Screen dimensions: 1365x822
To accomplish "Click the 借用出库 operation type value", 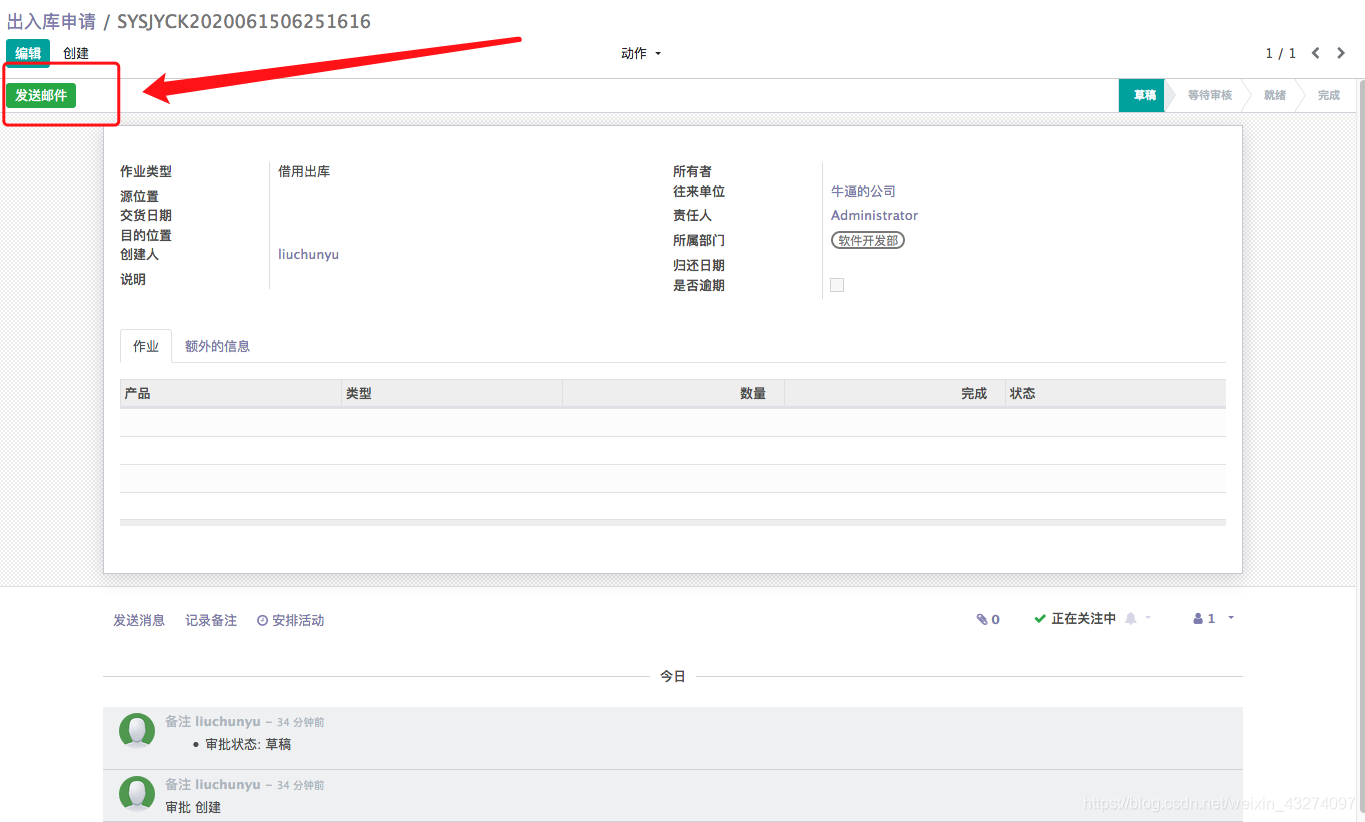I will click(304, 171).
